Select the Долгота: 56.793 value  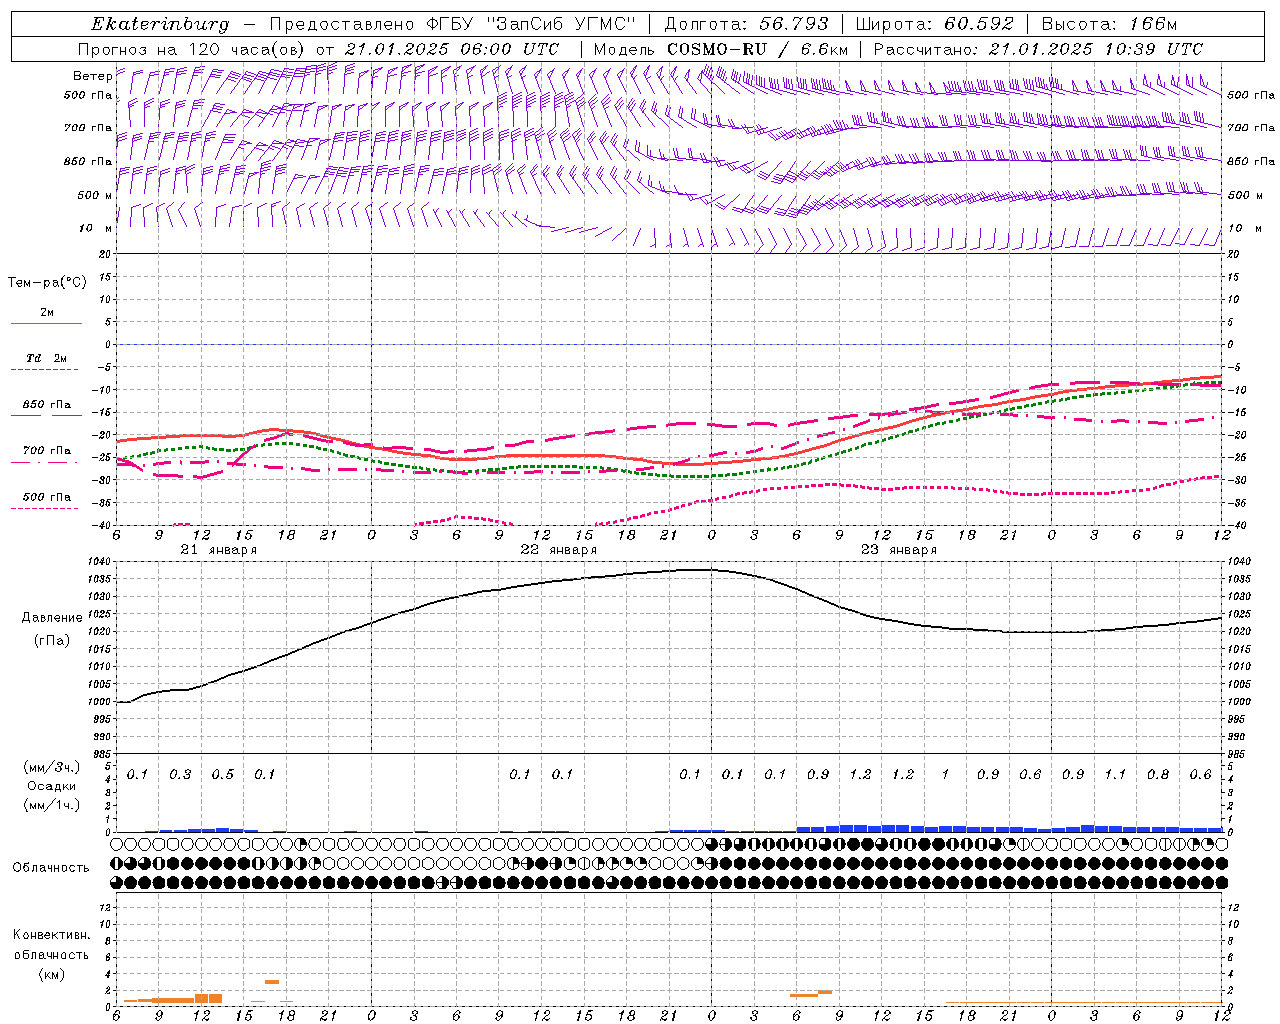coord(746,24)
